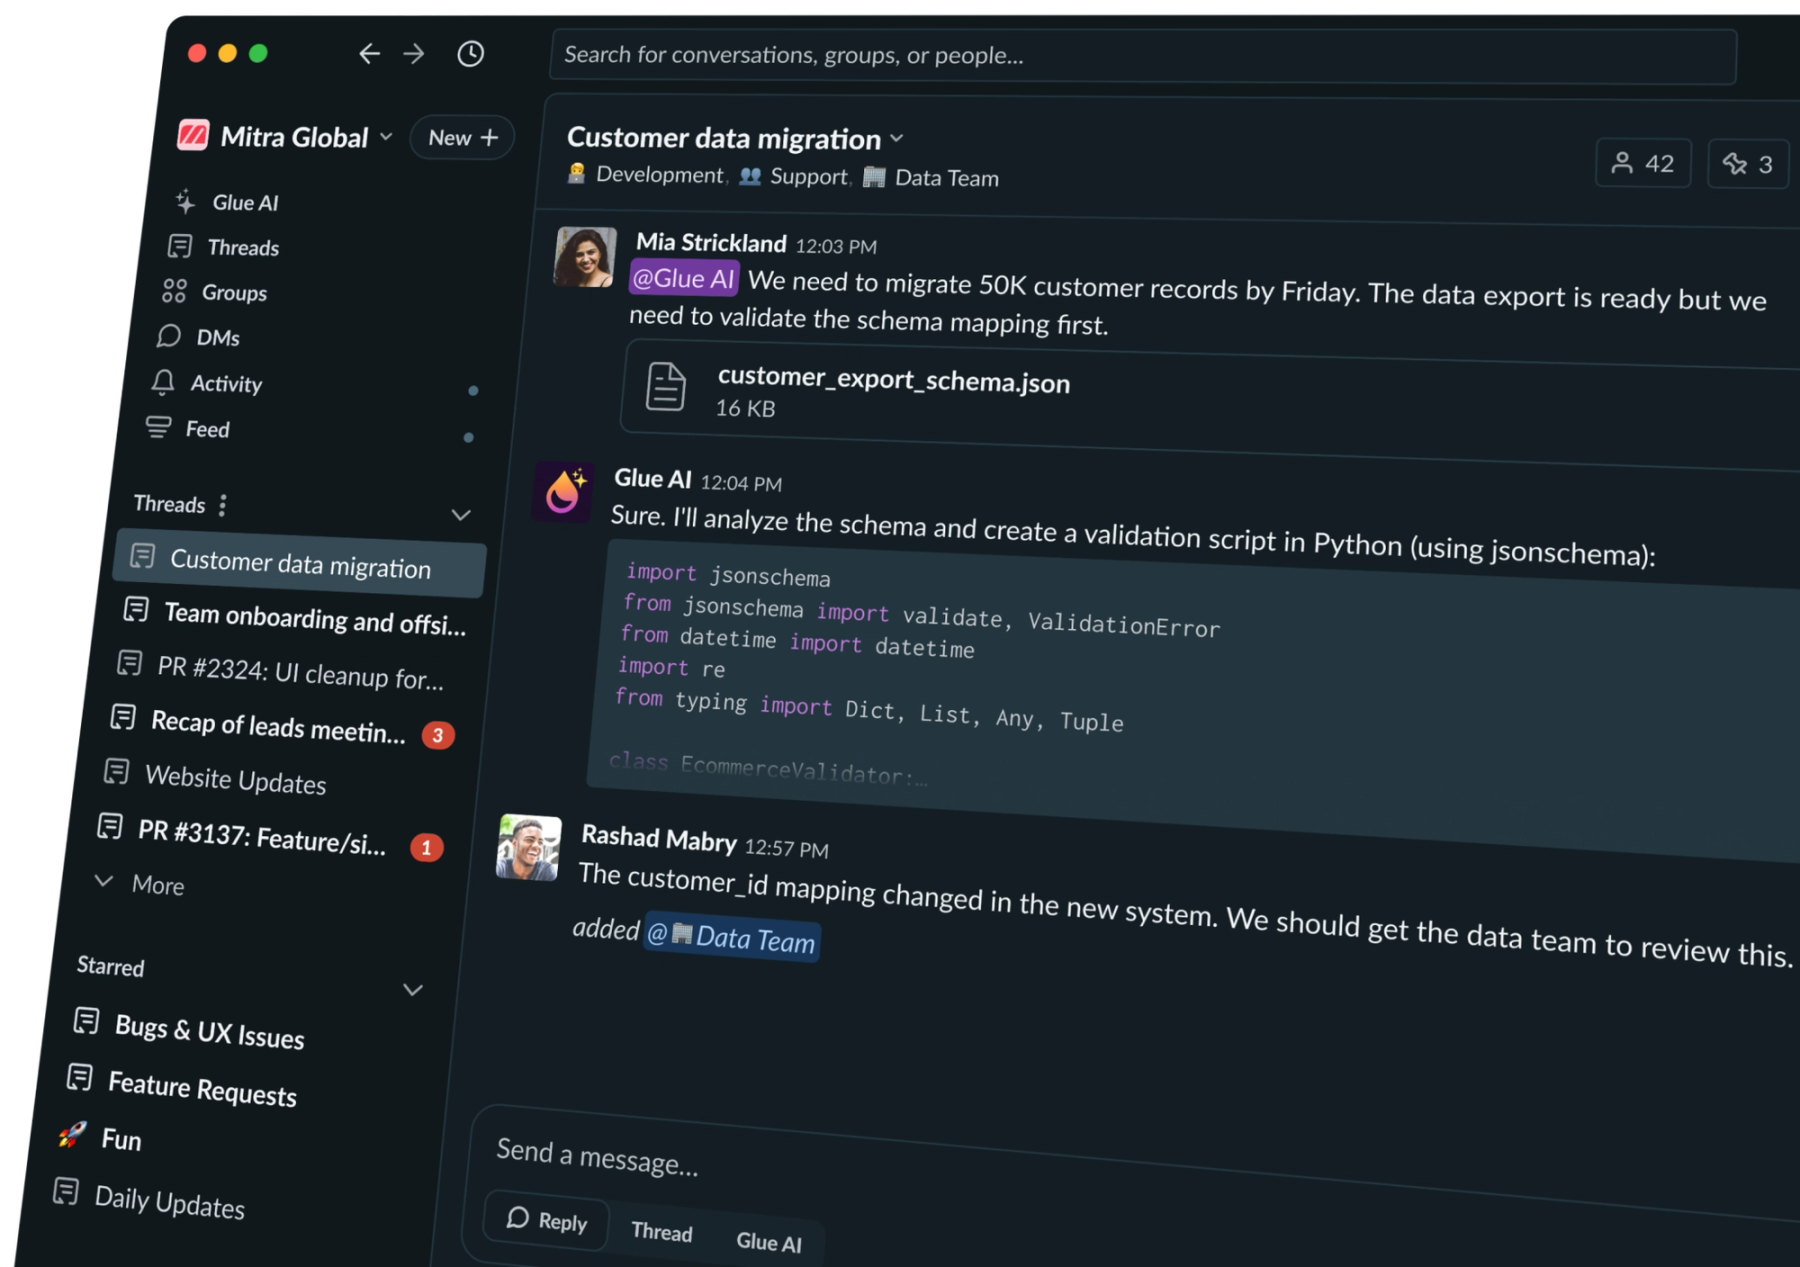This screenshot has height=1267, width=1800.
Task: Open the Groups sidebar item
Action: pos(215,292)
